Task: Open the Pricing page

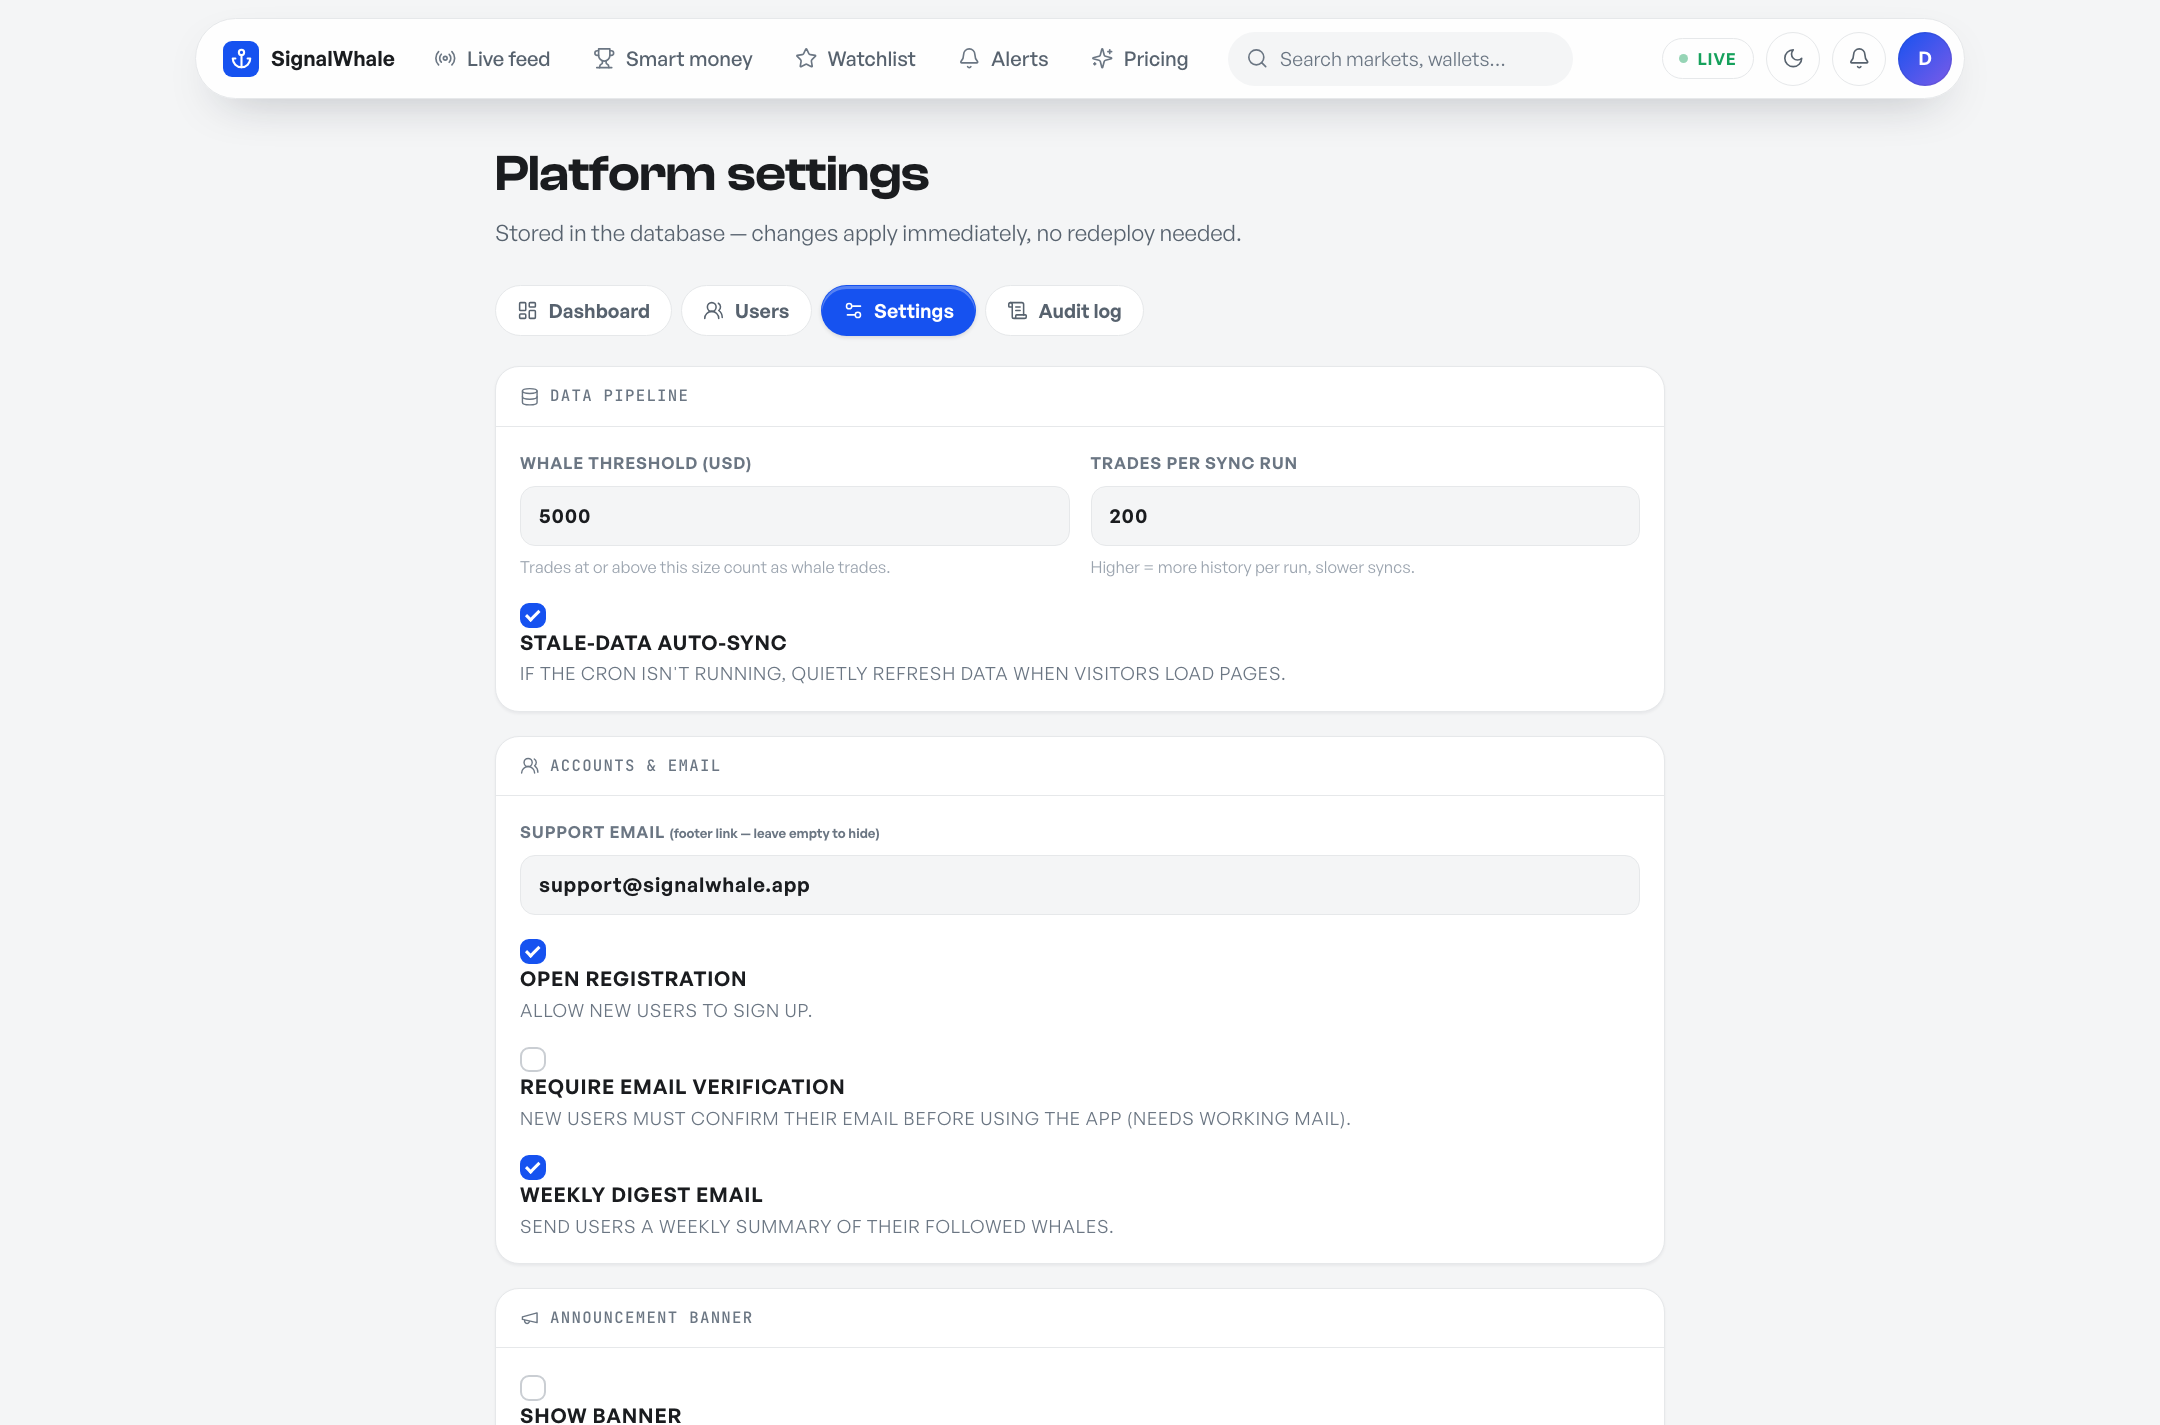Action: click(1139, 59)
